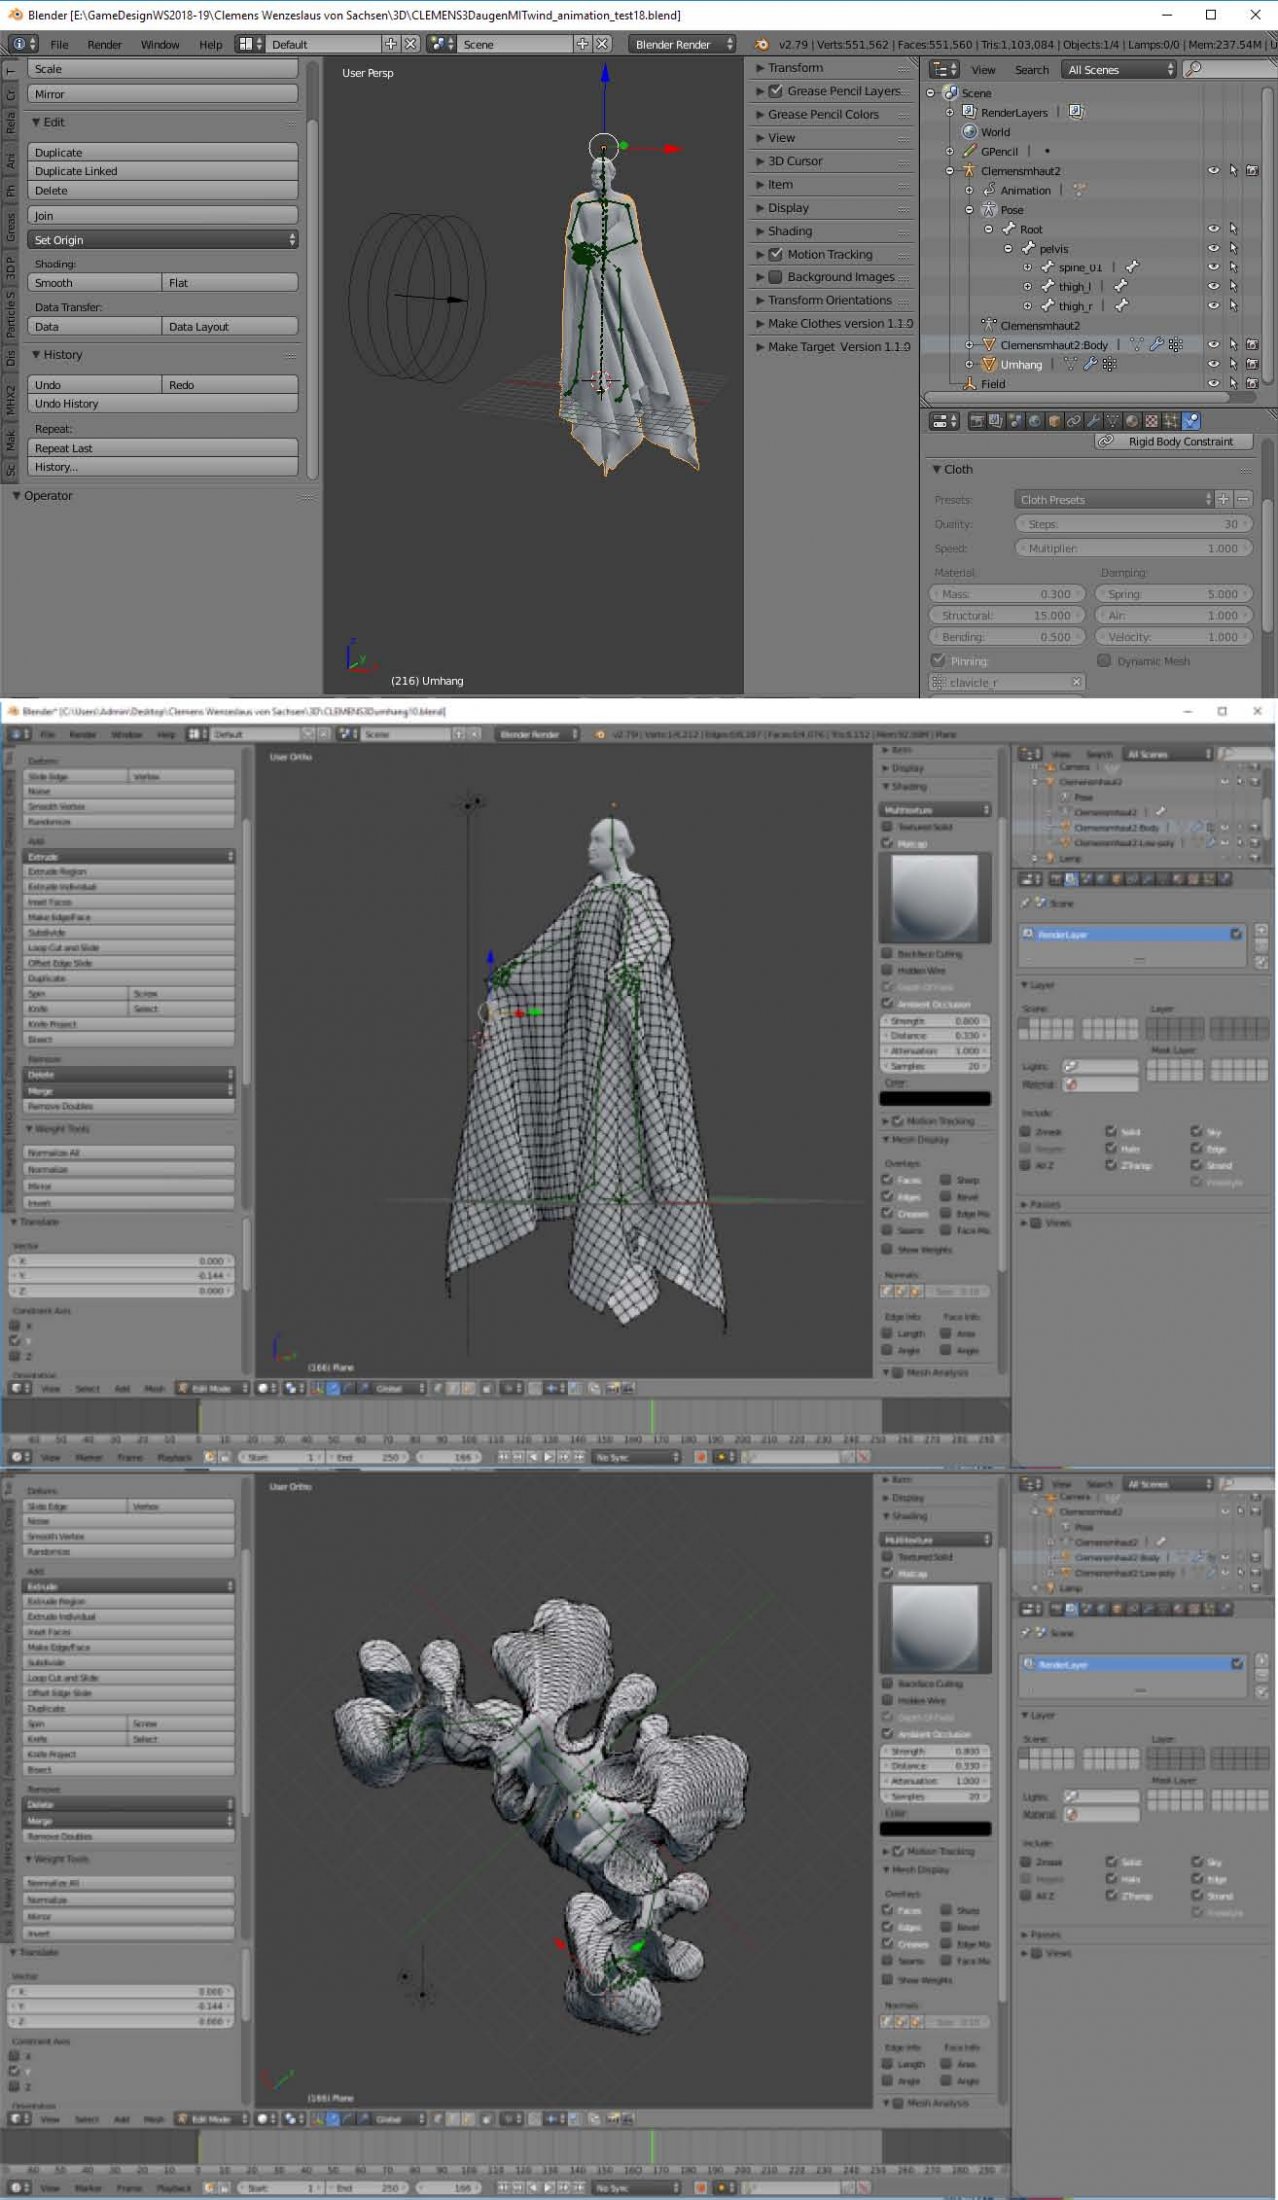
Task: Click Info editor type icon in top header
Action: (x=23, y=44)
